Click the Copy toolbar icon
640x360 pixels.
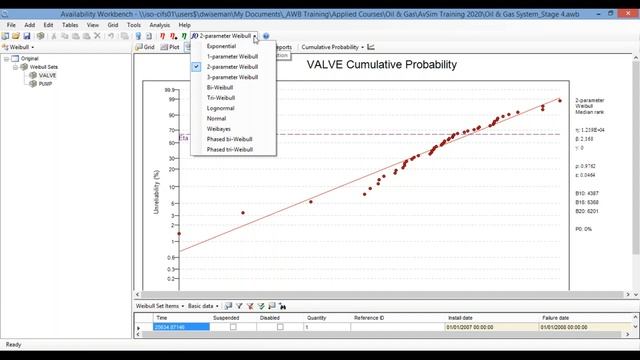point(64,36)
